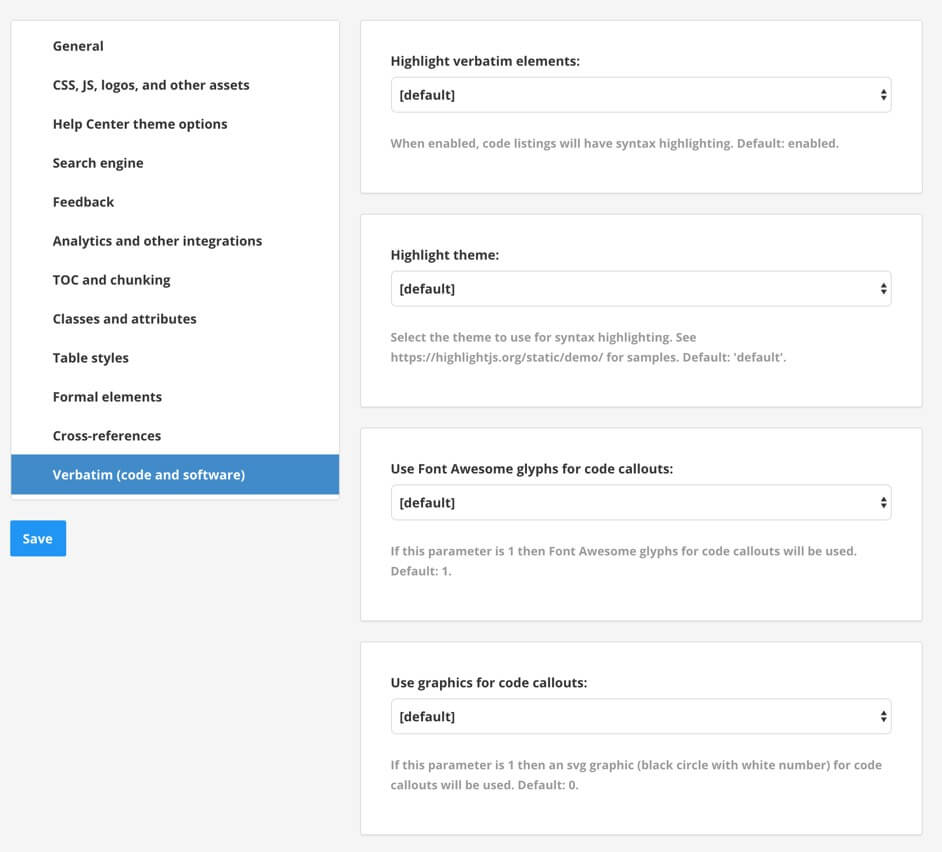Image resolution: width=942 pixels, height=852 pixels.
Task: Expand the Font Awesome glyphs dropdown
Action: [640, 503]
